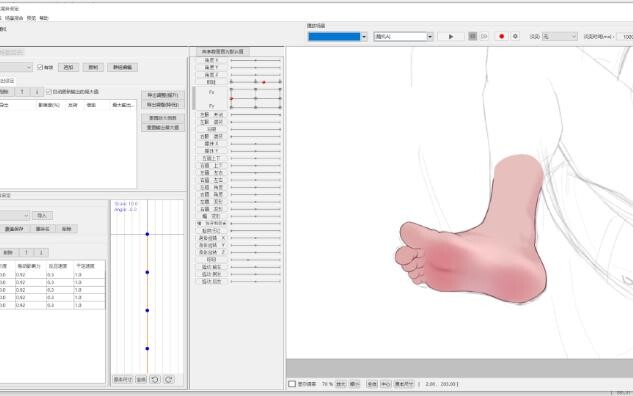Image resolution: width=633 pixels, height=396 pixels.
Task: Toggle the loop icon next to stop
Action: 484,36
